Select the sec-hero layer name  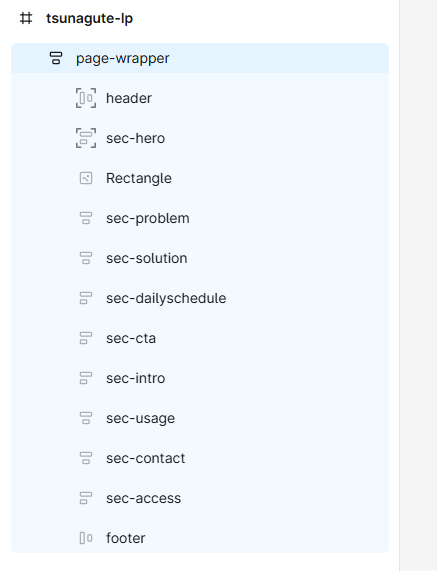click(135, 138)
